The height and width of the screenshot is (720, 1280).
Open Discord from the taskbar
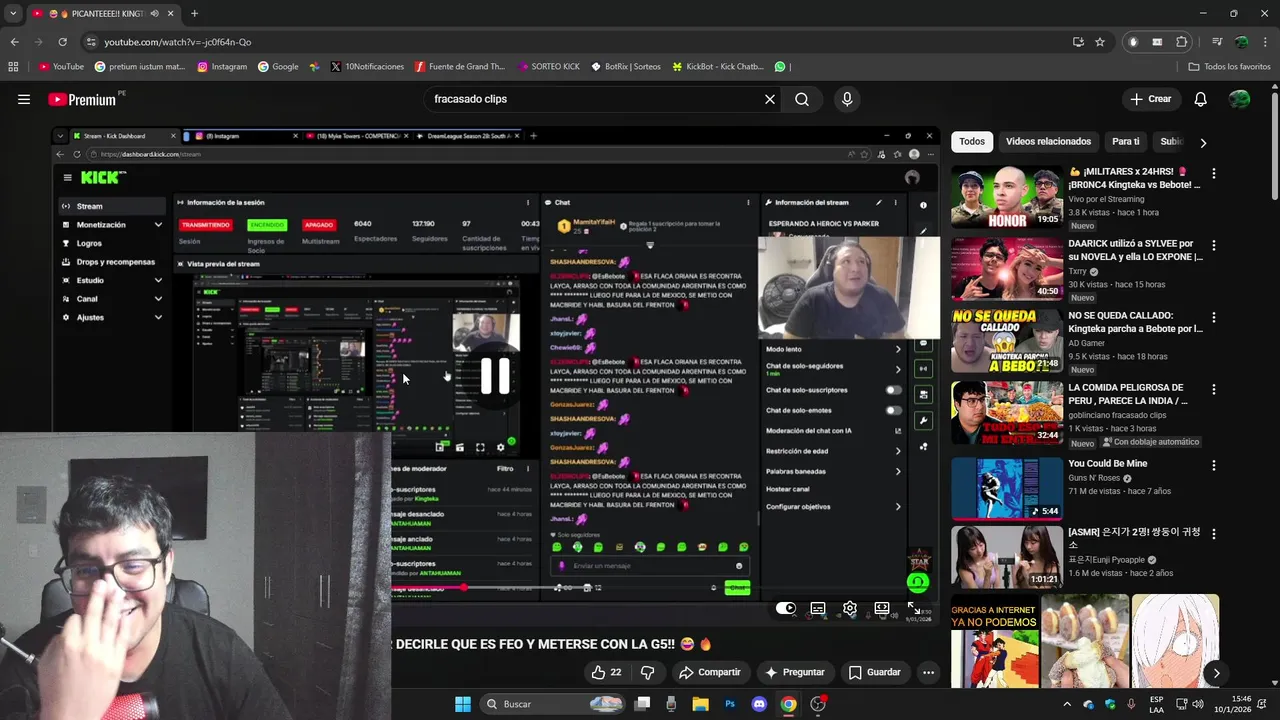[x=759, y=704]
